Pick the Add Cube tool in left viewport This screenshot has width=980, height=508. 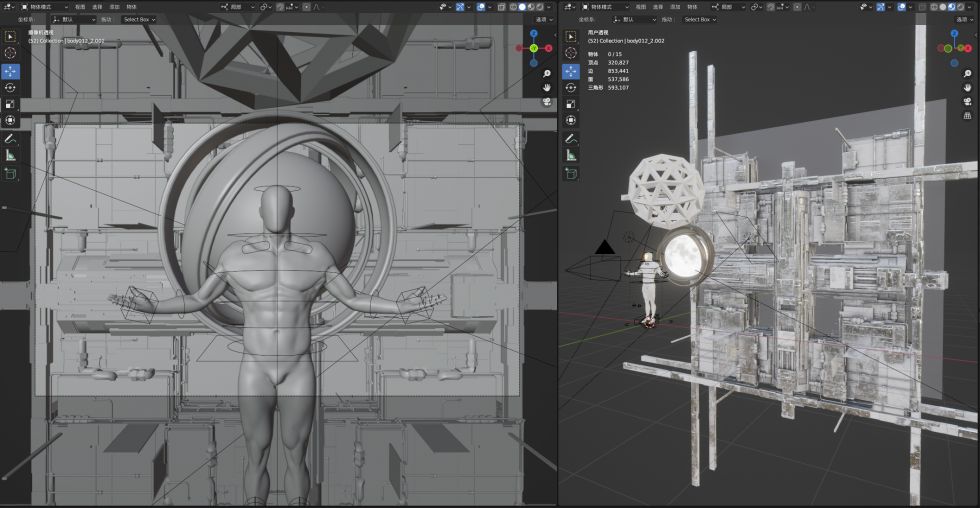(x=10, y=174)
